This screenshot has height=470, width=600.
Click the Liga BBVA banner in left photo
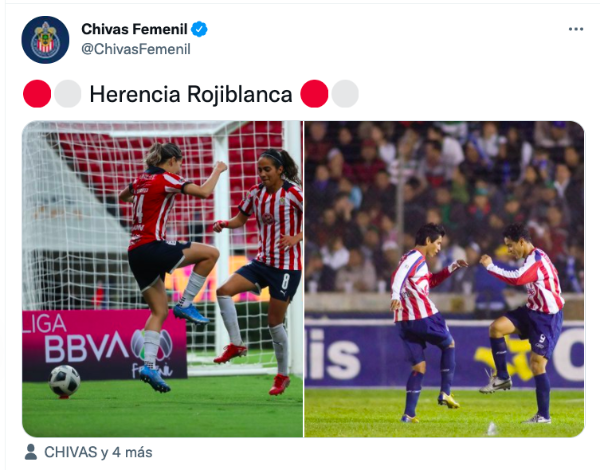click(104, 345)
